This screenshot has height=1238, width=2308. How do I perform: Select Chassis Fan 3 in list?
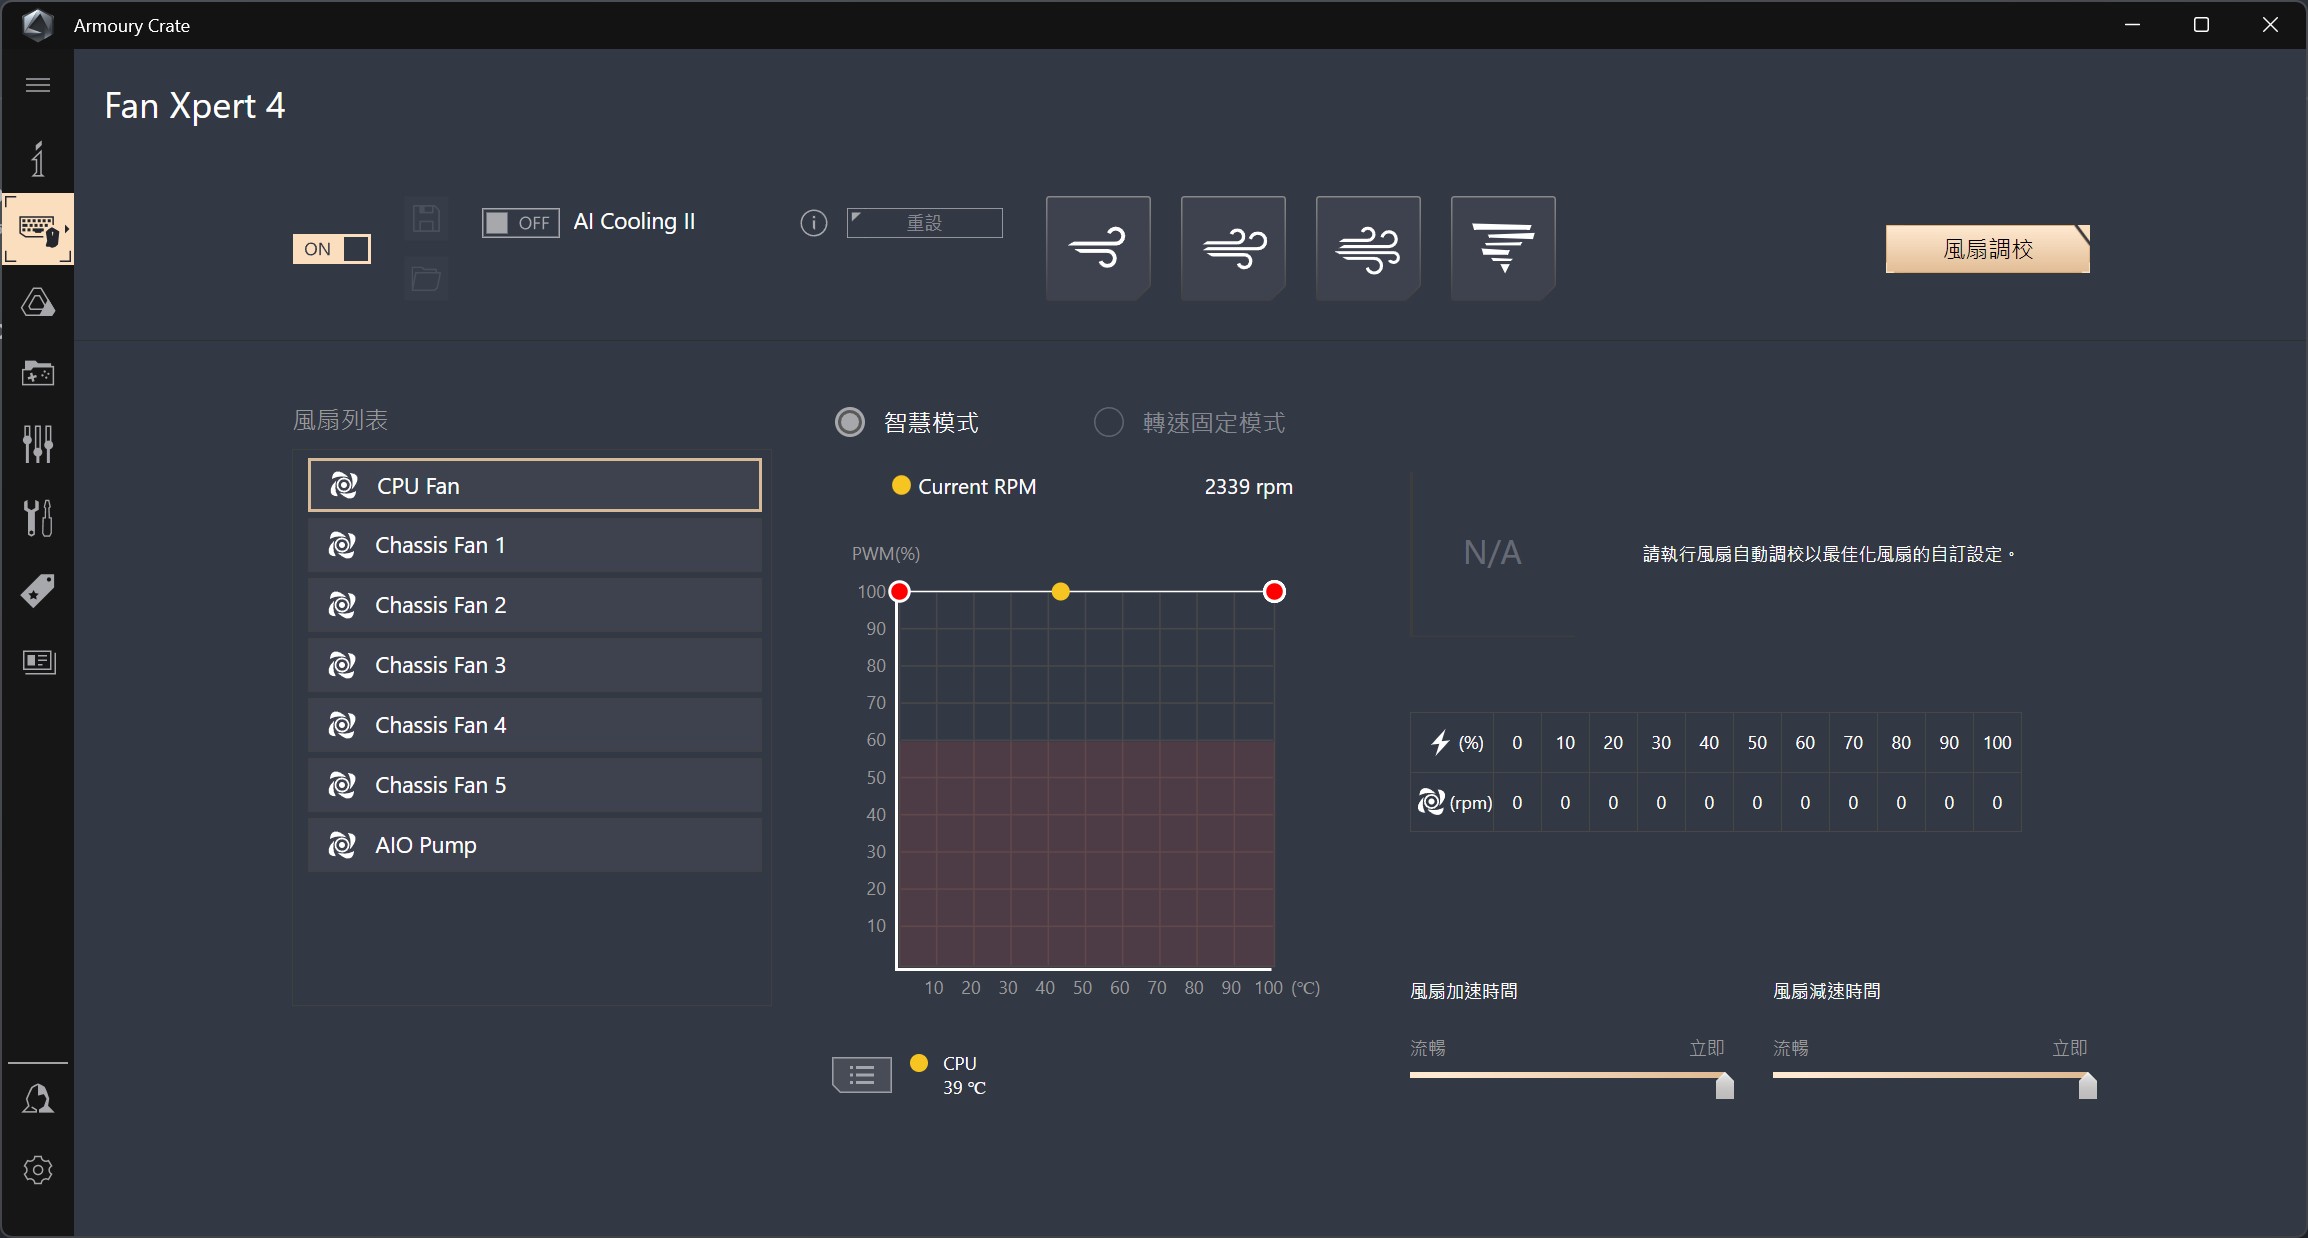(x=535, y=665)
